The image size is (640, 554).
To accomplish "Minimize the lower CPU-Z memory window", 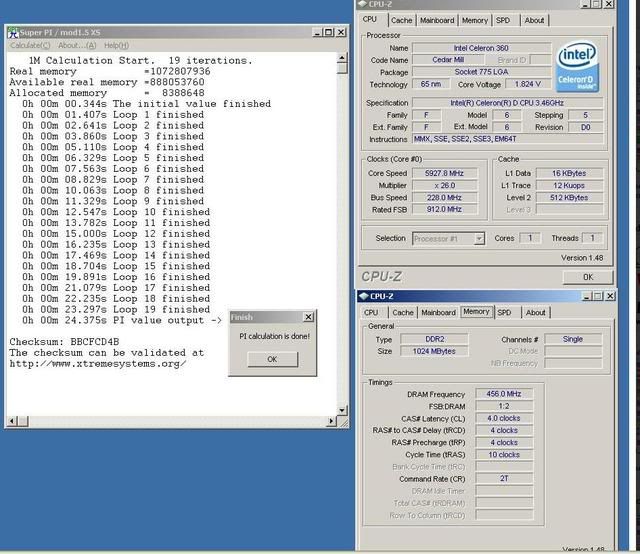I will pos(584,296).
